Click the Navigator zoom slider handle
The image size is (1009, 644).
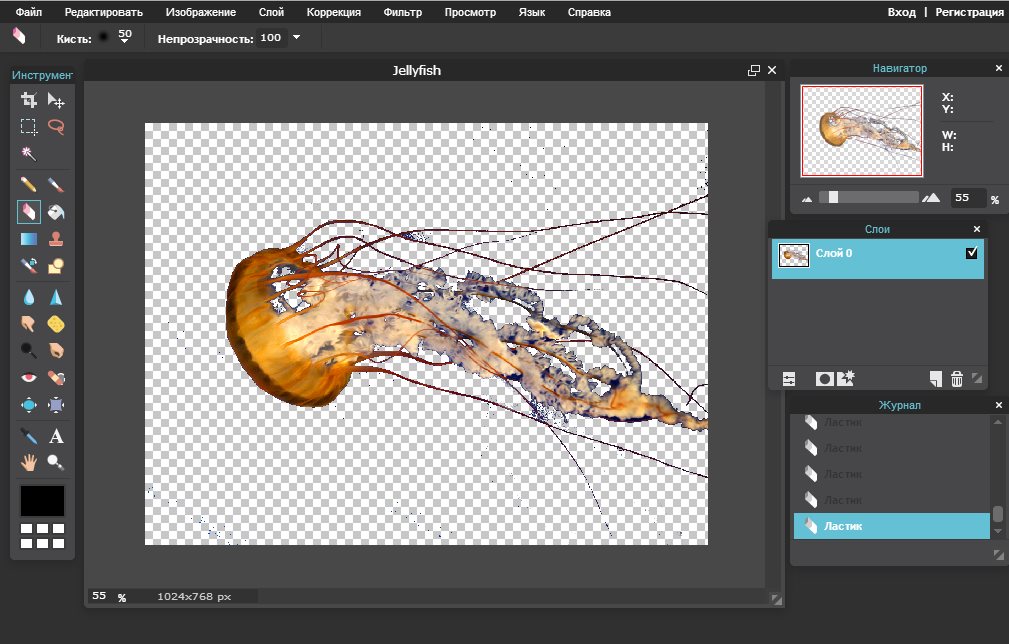(x=833, y=197)
